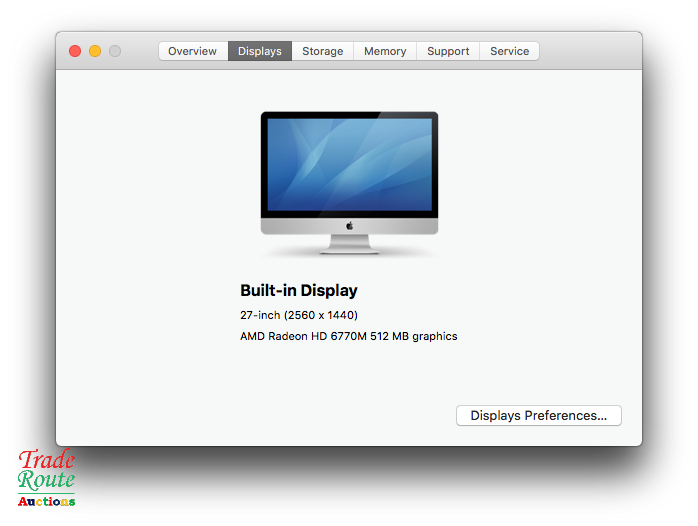Click the AMD Radeon HD 6770M graphics text
698x526 pixels.
tap(349, 336)
